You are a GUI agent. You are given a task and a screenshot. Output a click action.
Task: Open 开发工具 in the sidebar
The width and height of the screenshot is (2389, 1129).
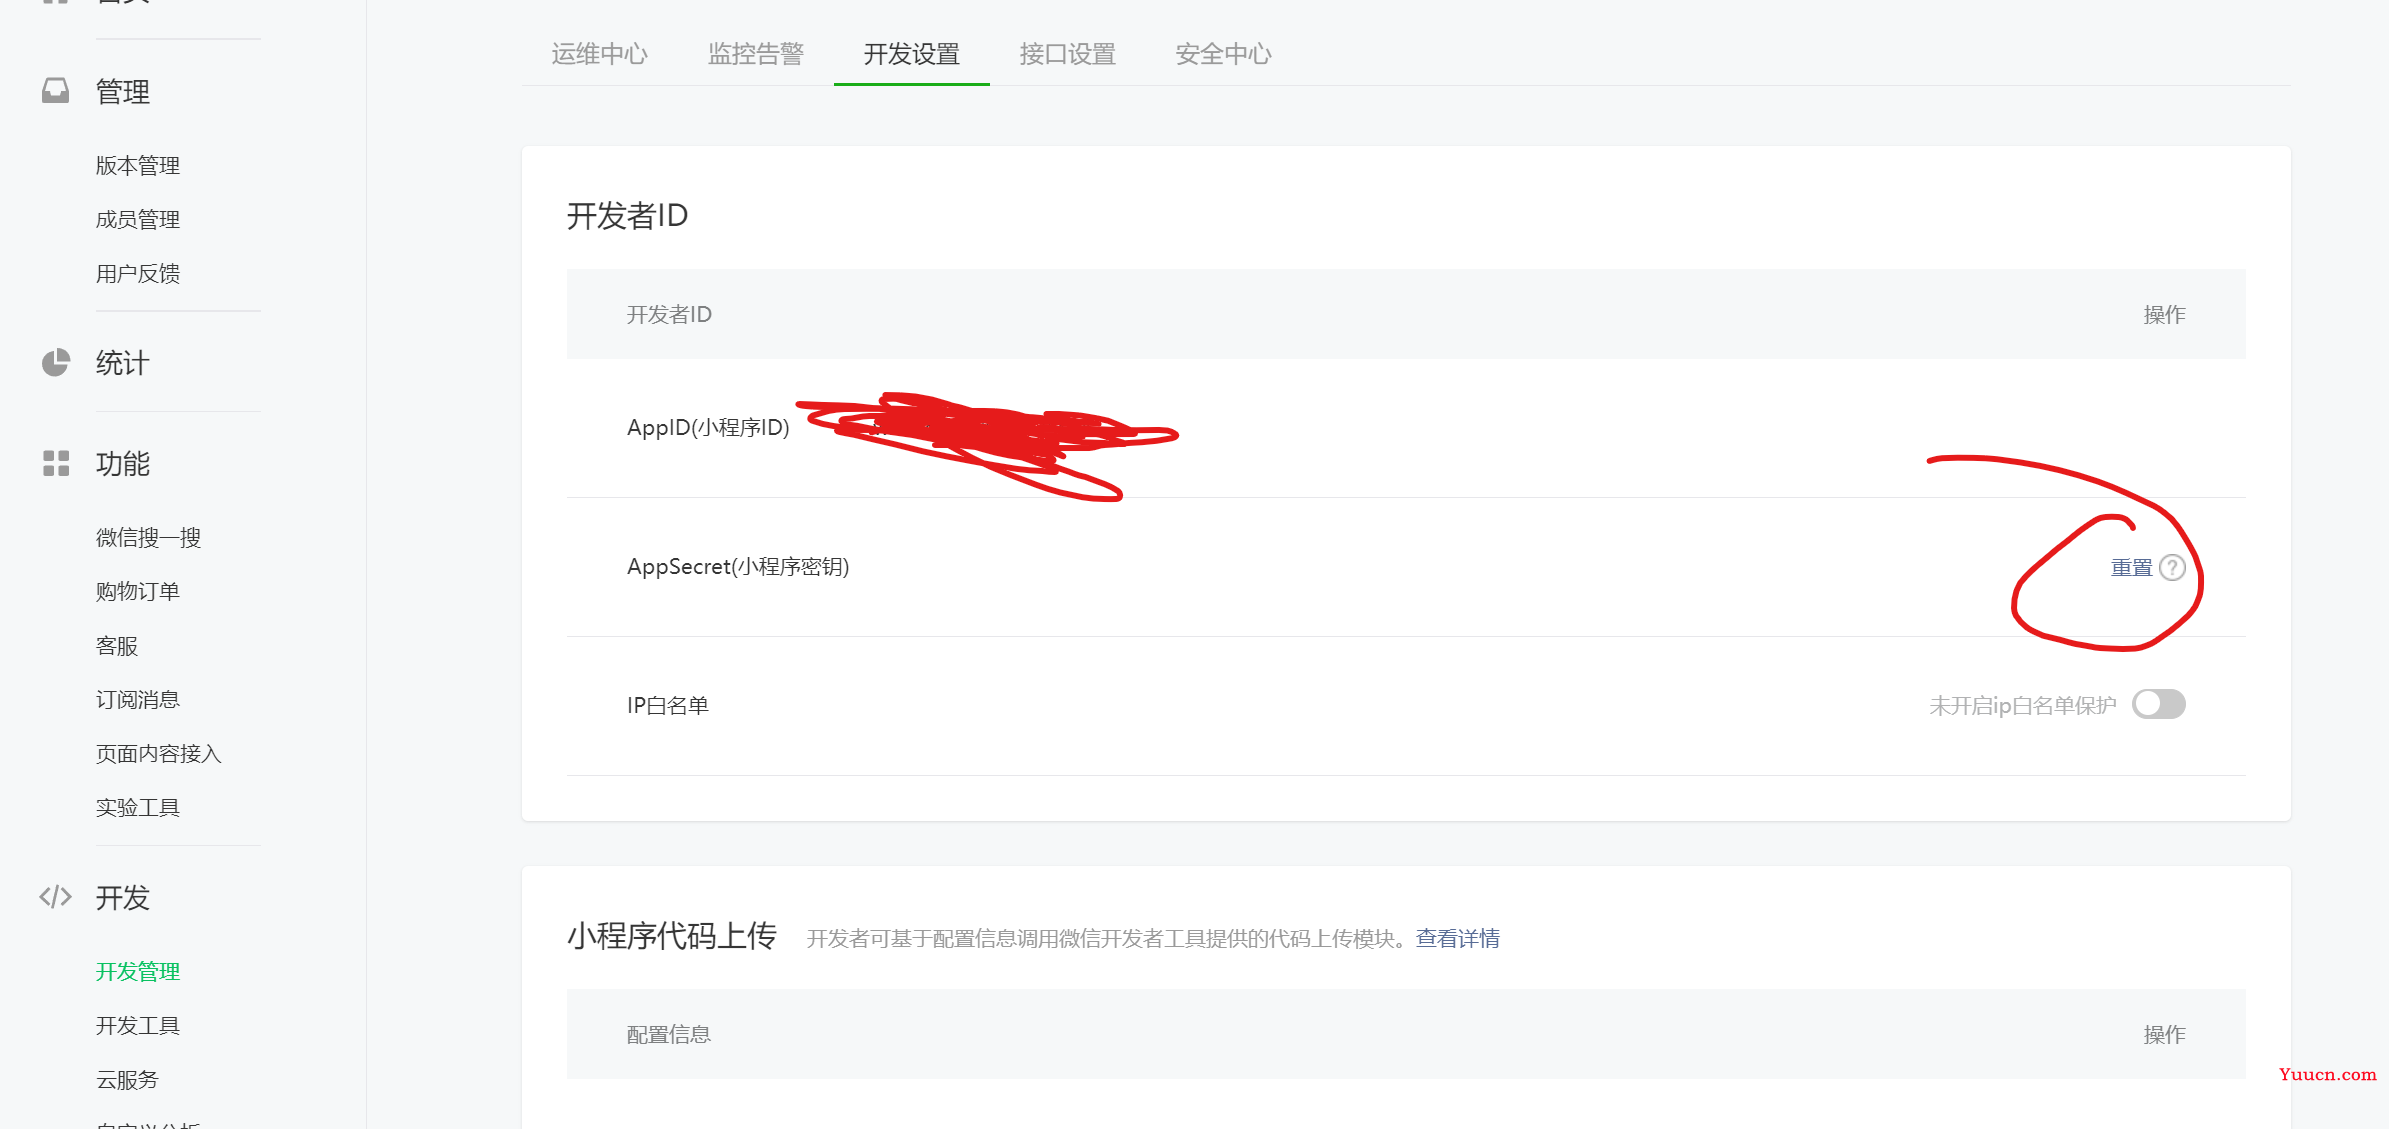(138, 1026)
